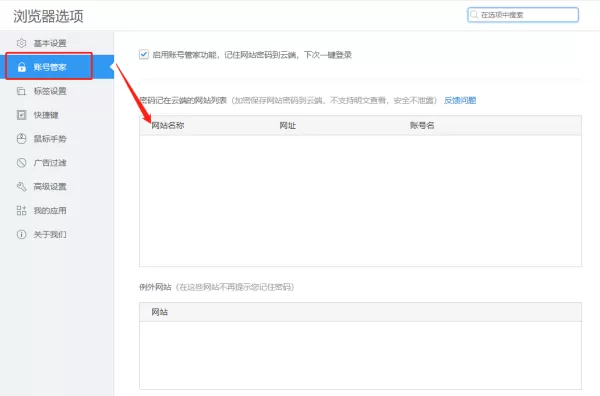Click the wrench icon beside 高级设置

[21, 186]
